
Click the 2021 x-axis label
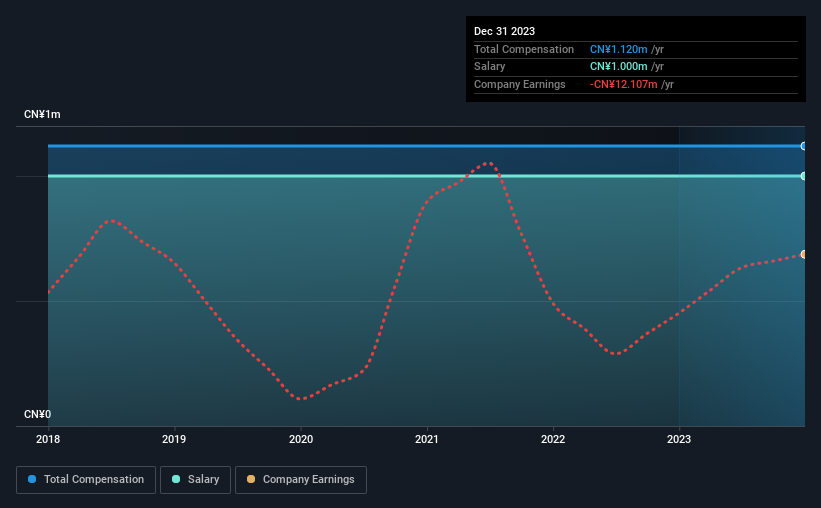(x=427, y=439)
